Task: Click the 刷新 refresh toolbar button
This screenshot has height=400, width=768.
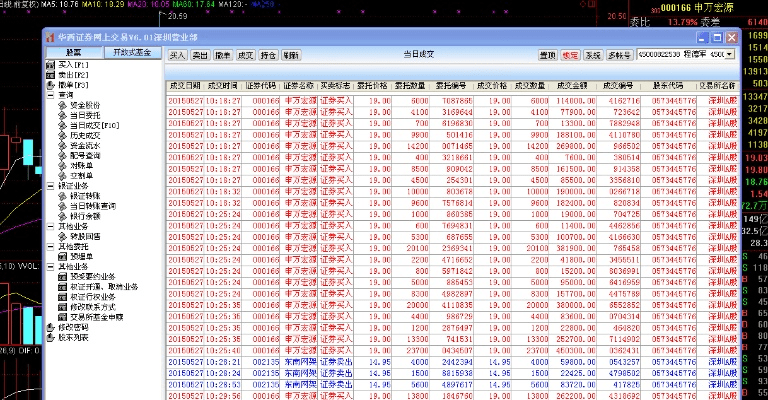Action: click(x=291, y=55)
